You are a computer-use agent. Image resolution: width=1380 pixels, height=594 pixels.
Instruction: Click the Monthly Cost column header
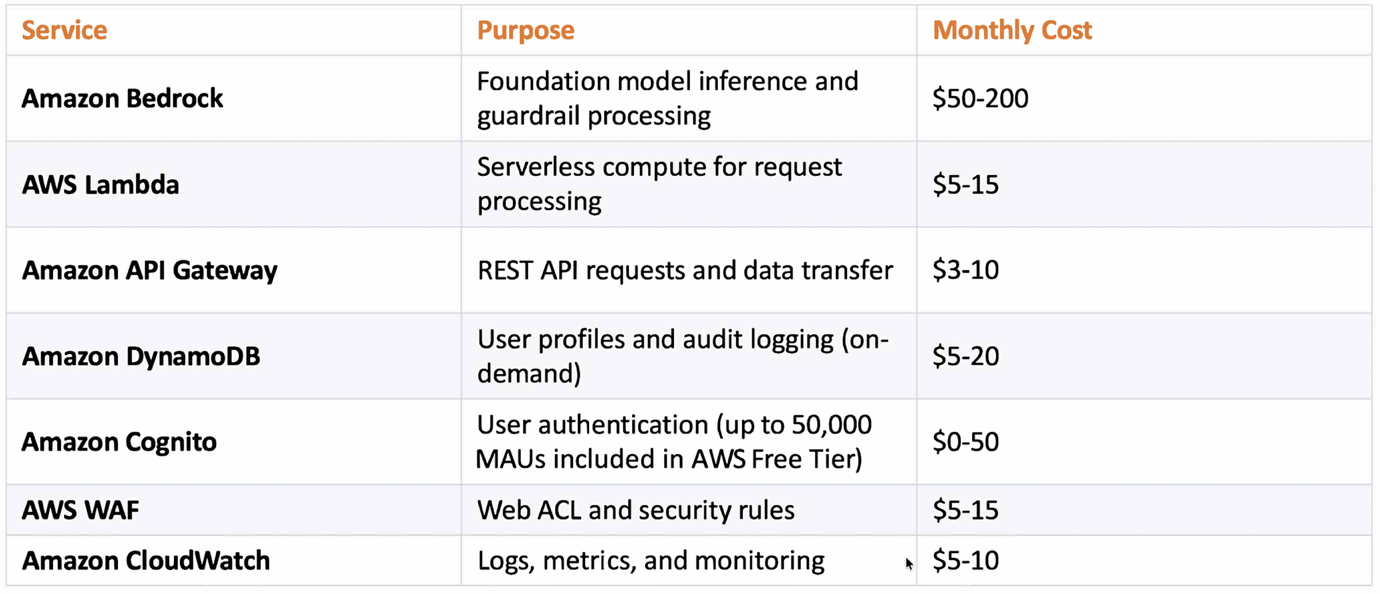pyautogui.click(x=1012, y=30)
